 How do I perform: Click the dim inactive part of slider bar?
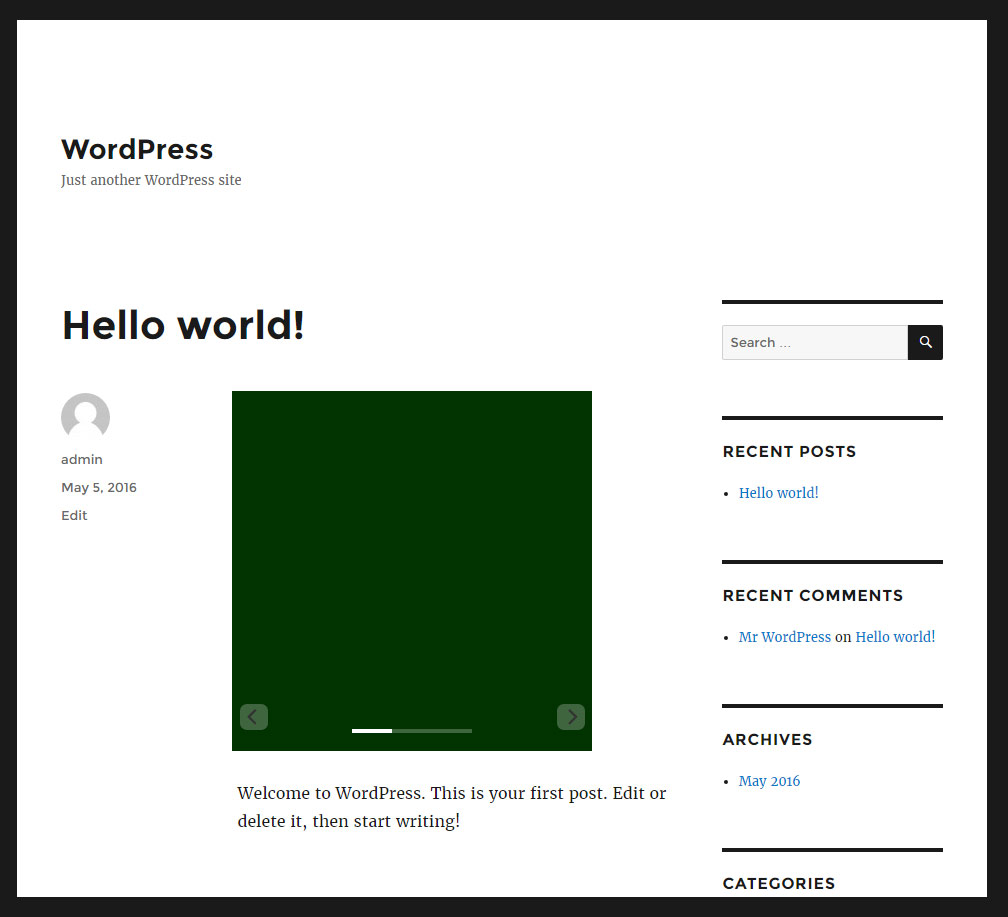(x=432, y=731)
